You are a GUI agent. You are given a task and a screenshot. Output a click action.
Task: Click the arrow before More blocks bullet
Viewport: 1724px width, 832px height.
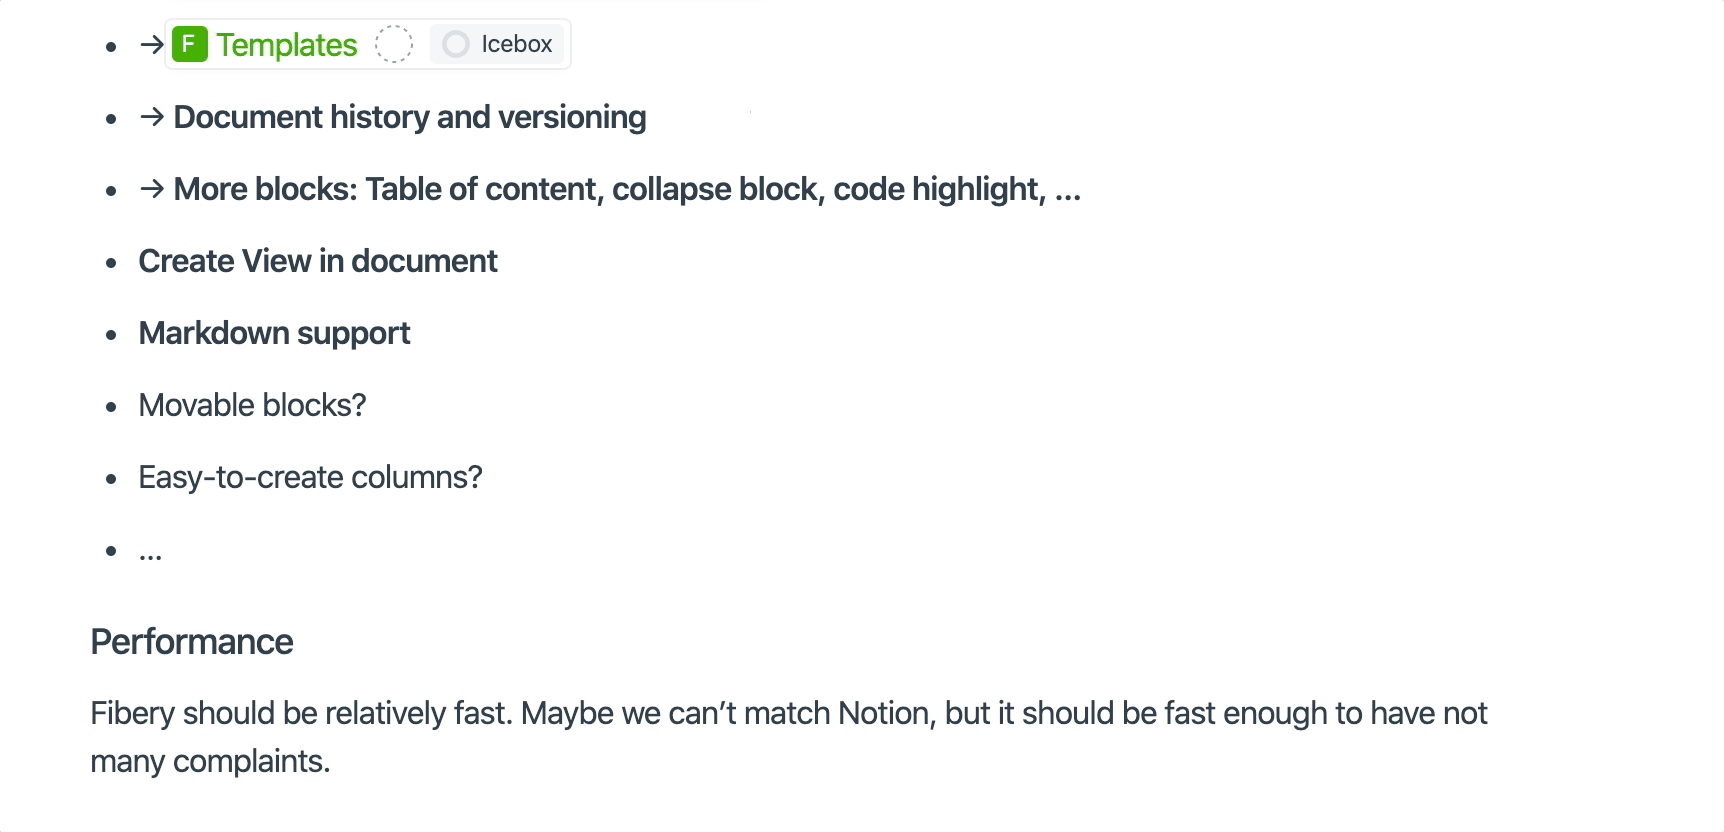(151, 188)
